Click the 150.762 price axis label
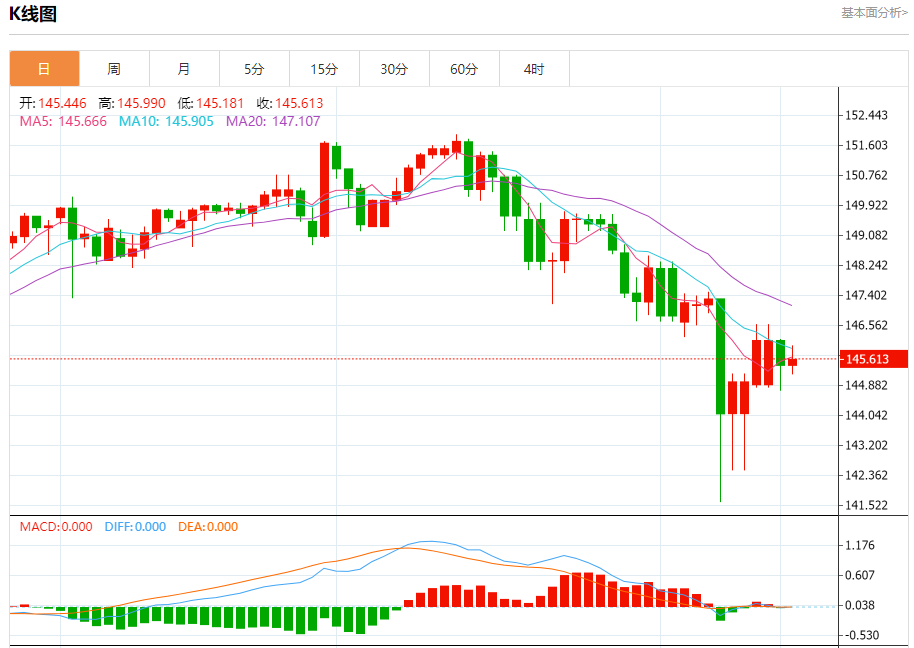Viewport: 914px width, 648px height. (x=866, y=175)
